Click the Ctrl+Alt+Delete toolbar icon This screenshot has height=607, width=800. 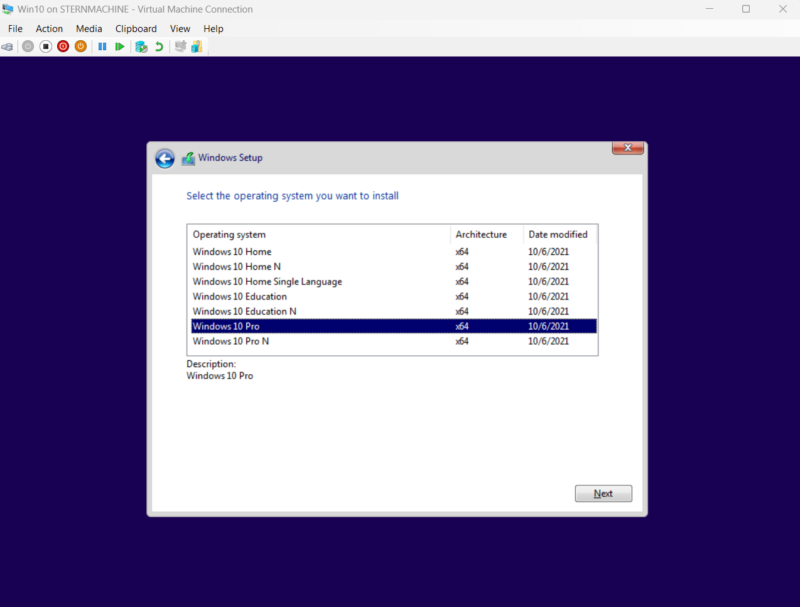tap(7, 47)
